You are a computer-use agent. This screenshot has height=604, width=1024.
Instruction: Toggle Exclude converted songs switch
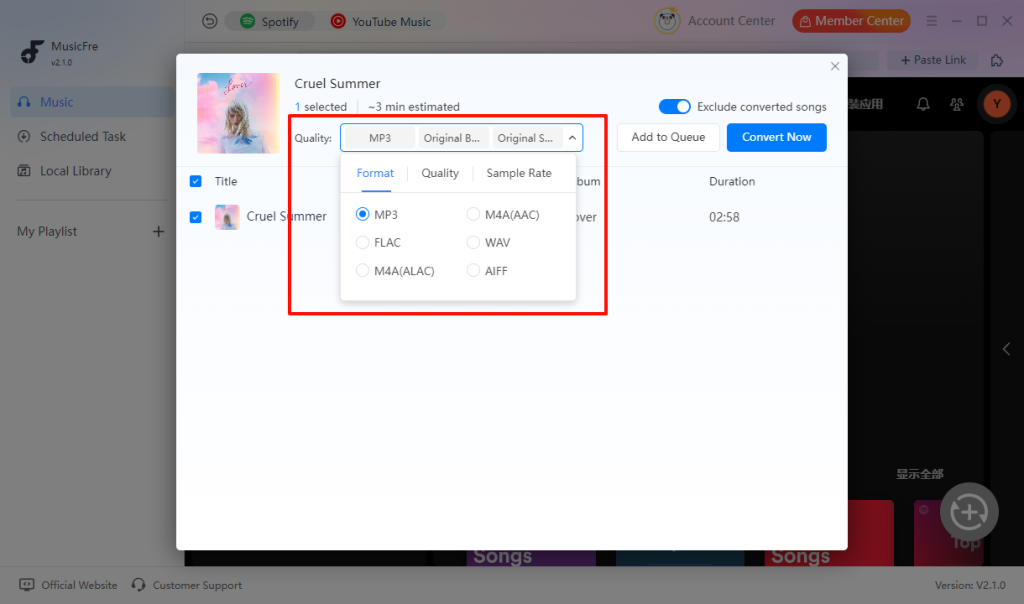tap(674, 106)
